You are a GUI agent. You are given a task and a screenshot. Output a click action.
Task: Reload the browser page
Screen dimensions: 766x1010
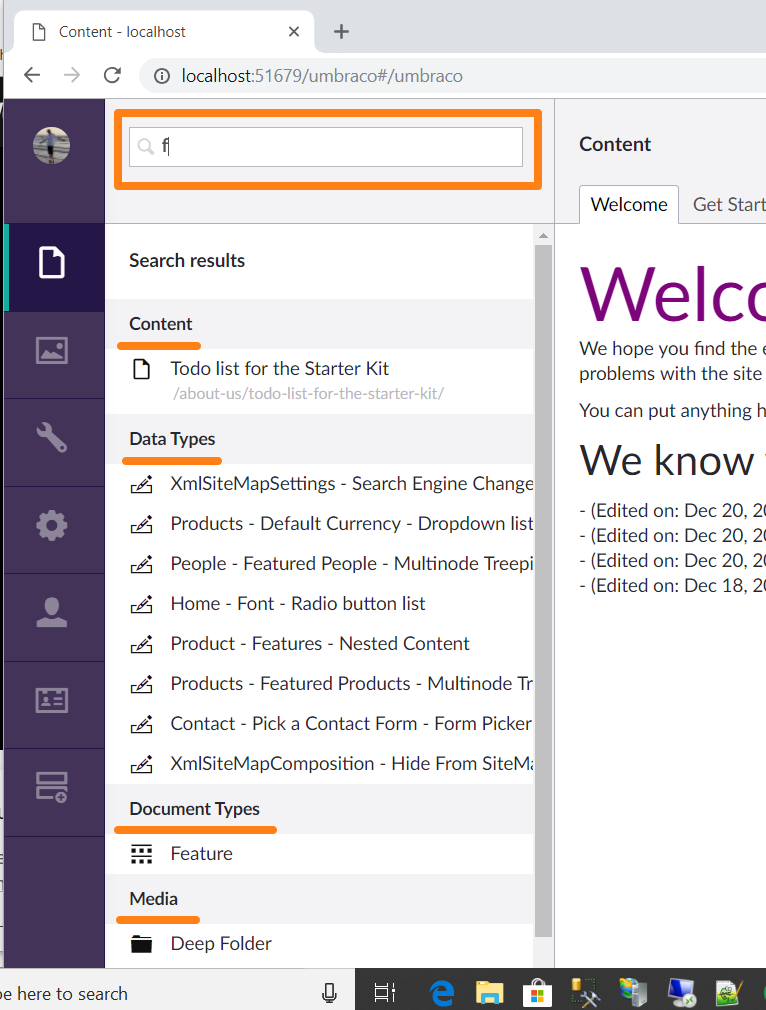tap(113, 75)
